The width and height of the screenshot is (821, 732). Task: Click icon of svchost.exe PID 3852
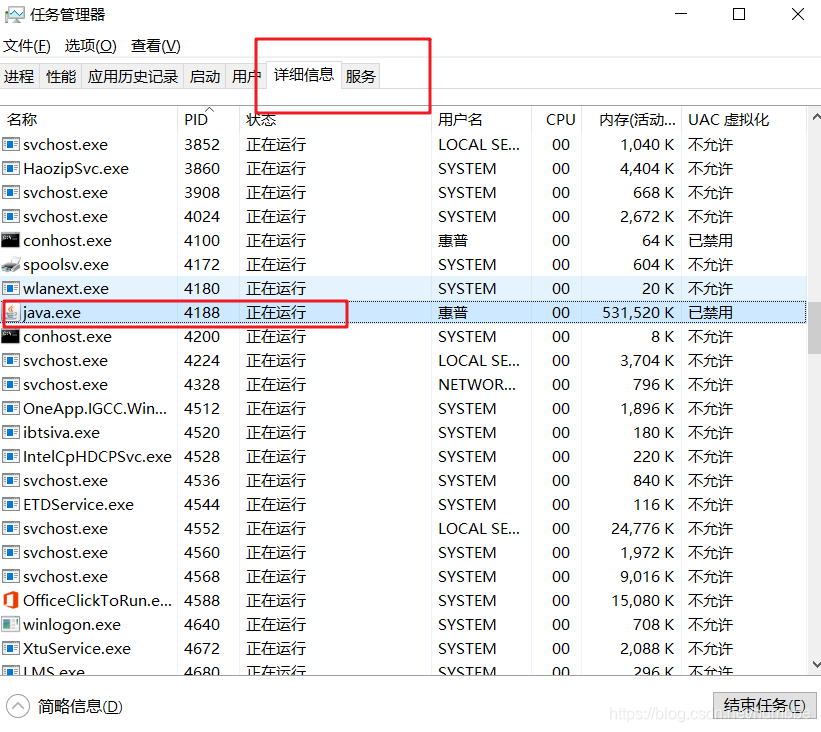point(11,144)
